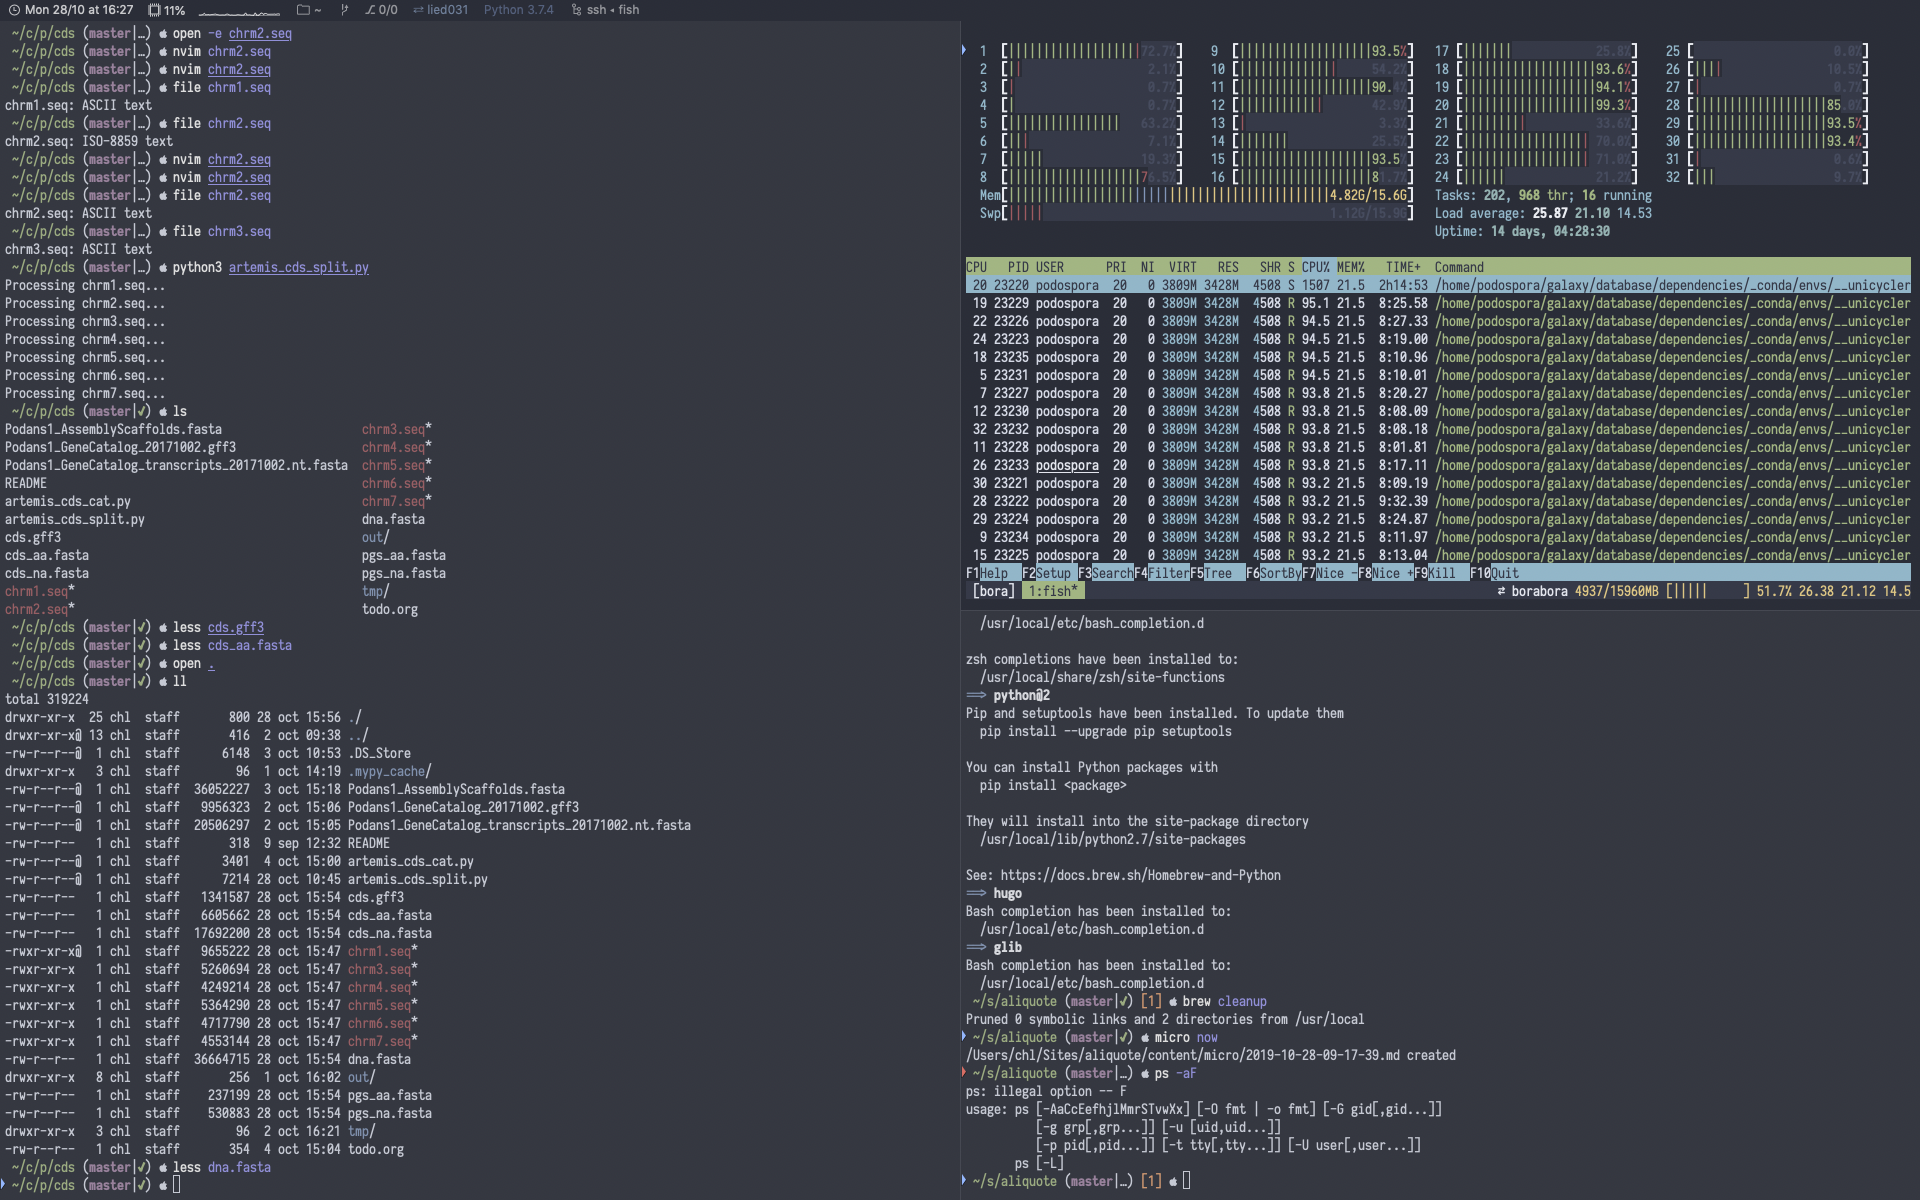Click the git branch icon in status bar

[345, 10]
